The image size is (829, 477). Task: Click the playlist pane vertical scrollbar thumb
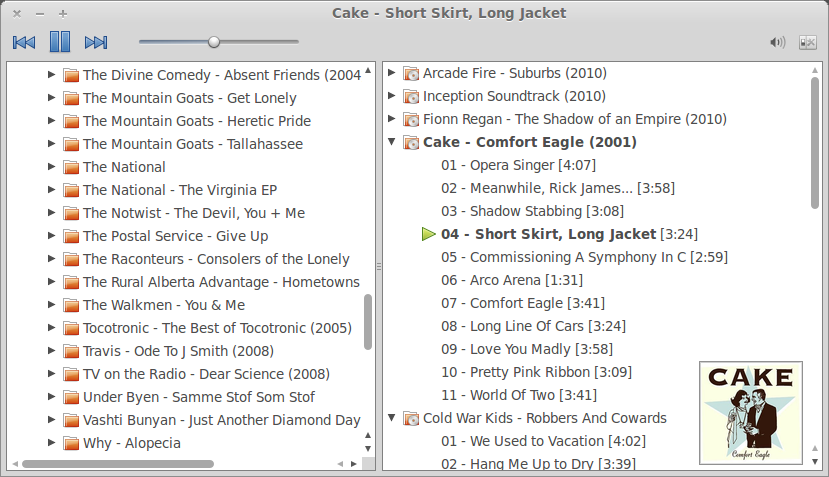[x=815, y=143]
